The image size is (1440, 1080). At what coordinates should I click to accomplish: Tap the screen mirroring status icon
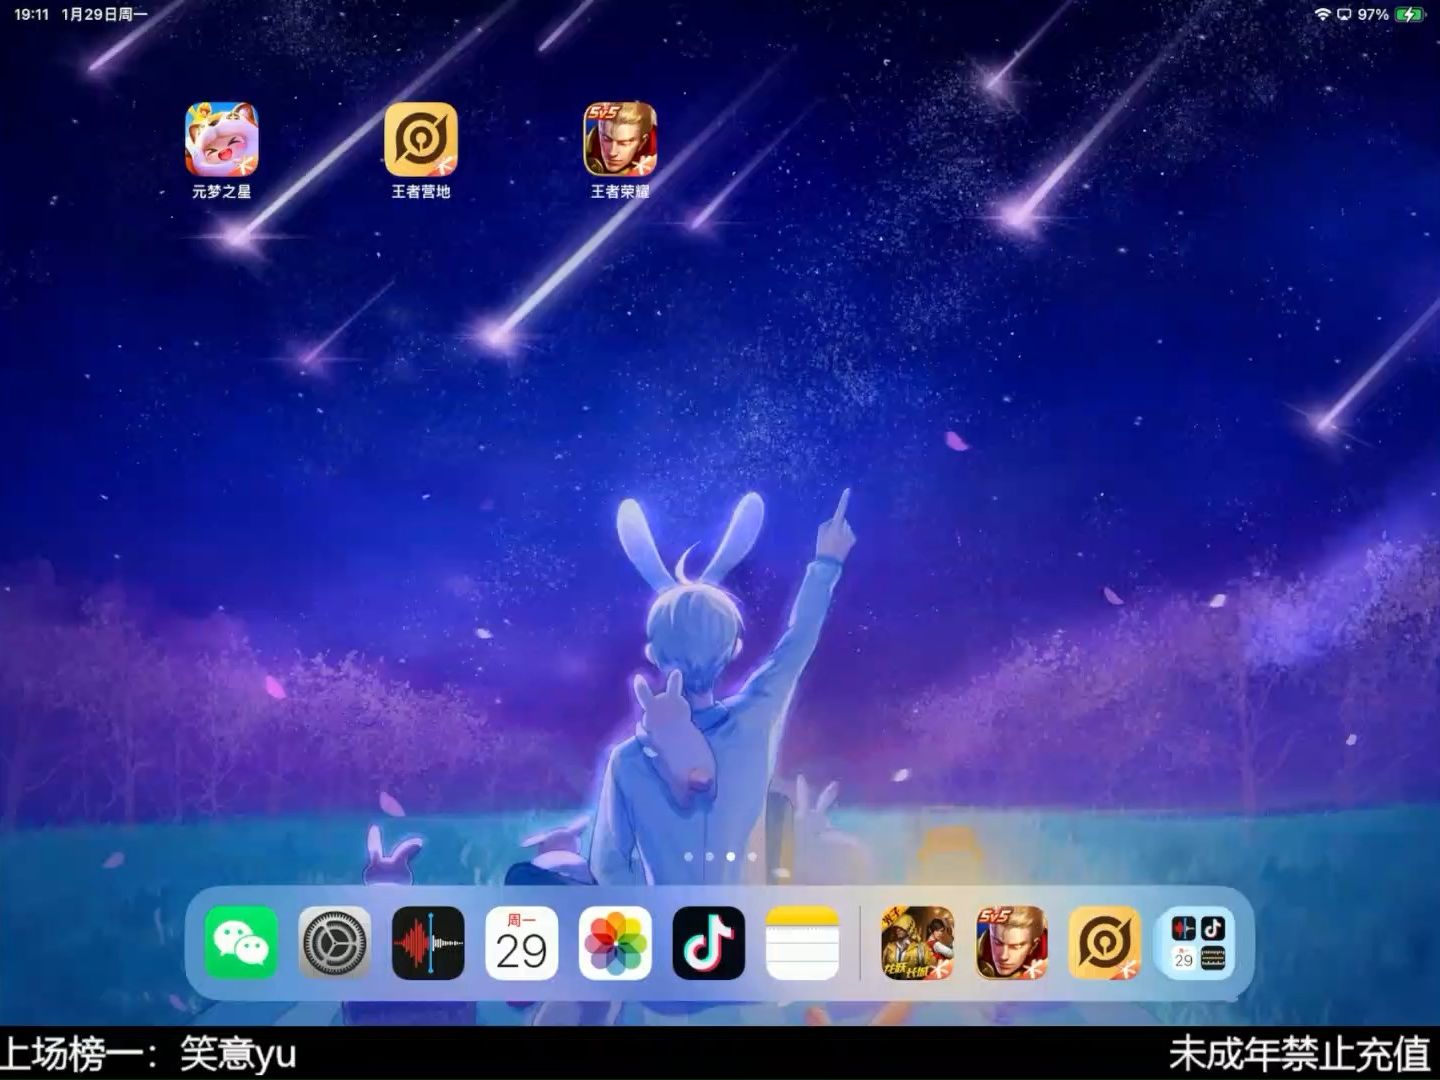1344,14
